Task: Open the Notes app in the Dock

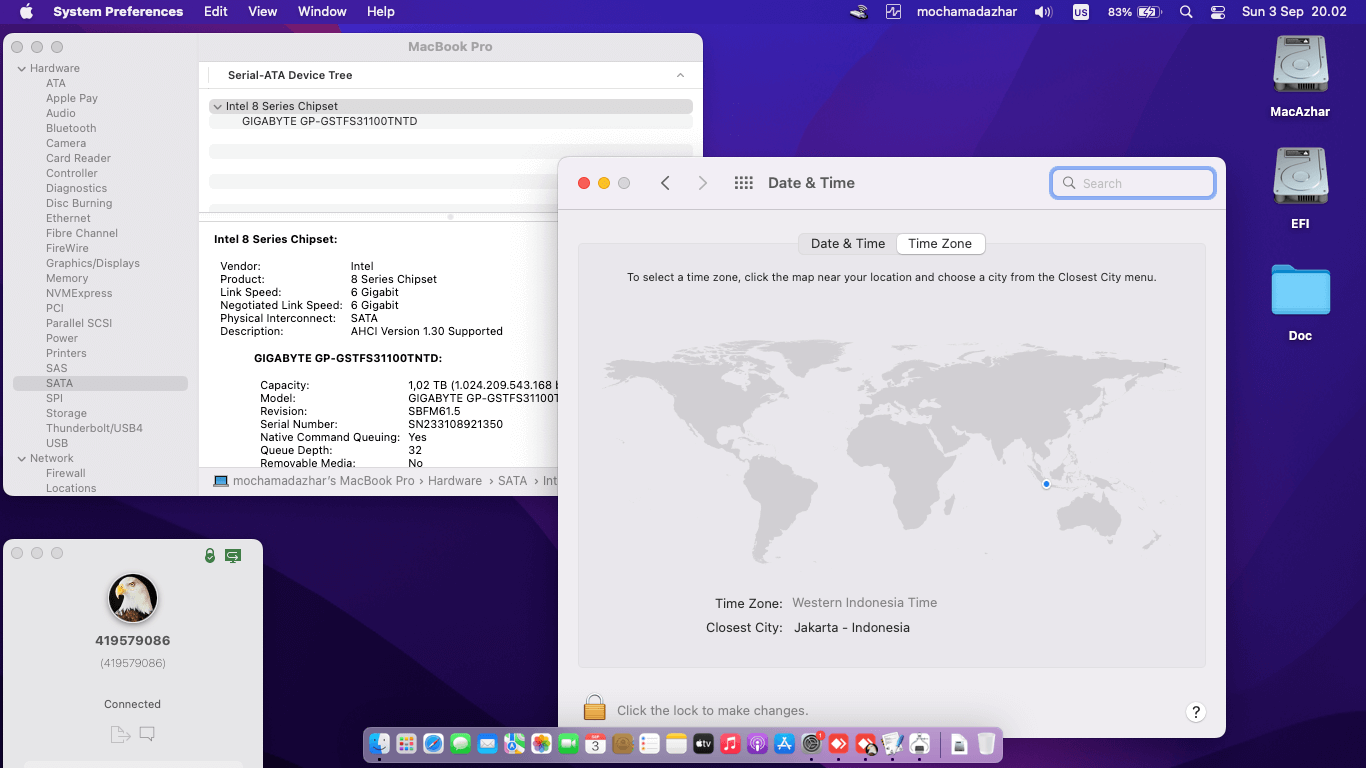Action: pos(676,744)
